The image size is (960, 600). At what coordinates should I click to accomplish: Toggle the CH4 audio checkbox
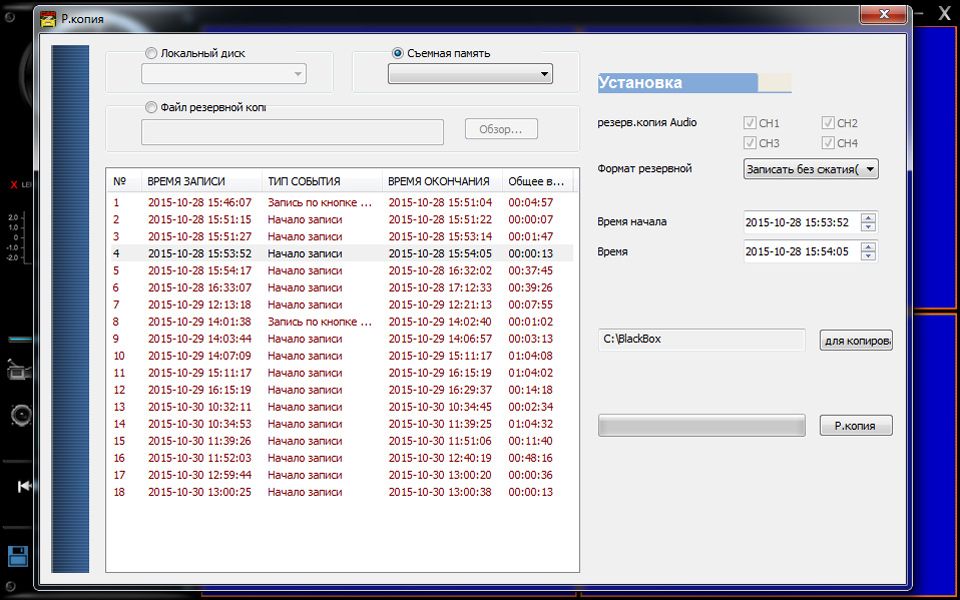[828, 143]
